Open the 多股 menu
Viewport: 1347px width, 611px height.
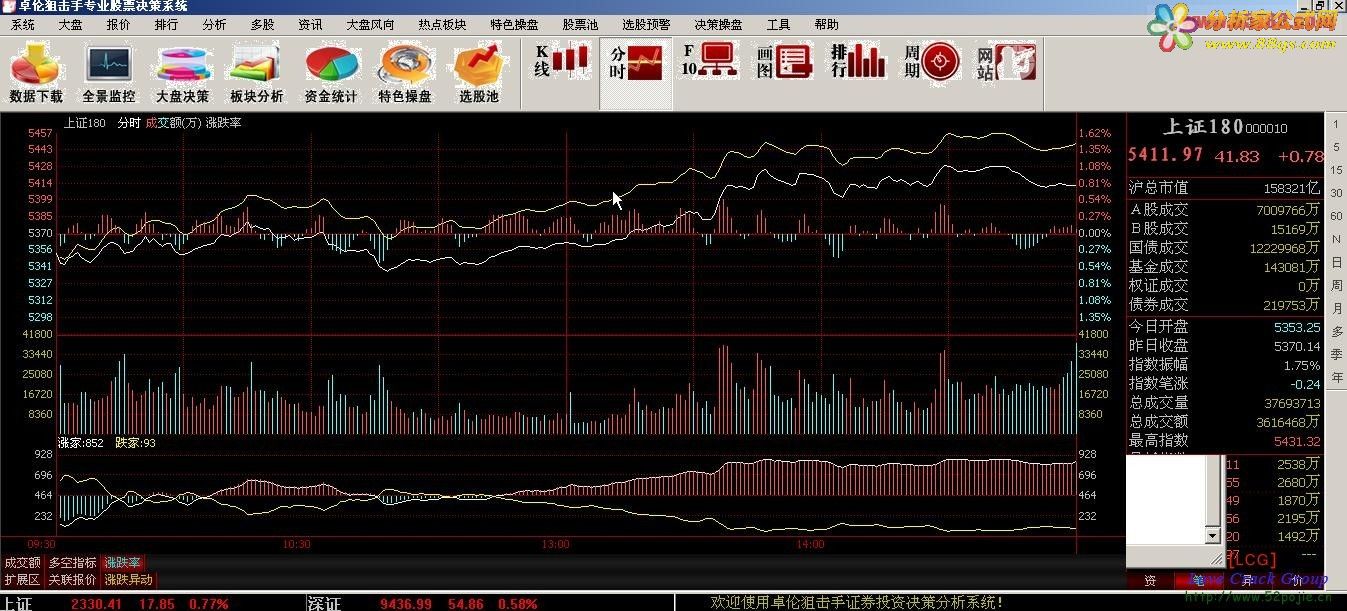click(262, 24)
